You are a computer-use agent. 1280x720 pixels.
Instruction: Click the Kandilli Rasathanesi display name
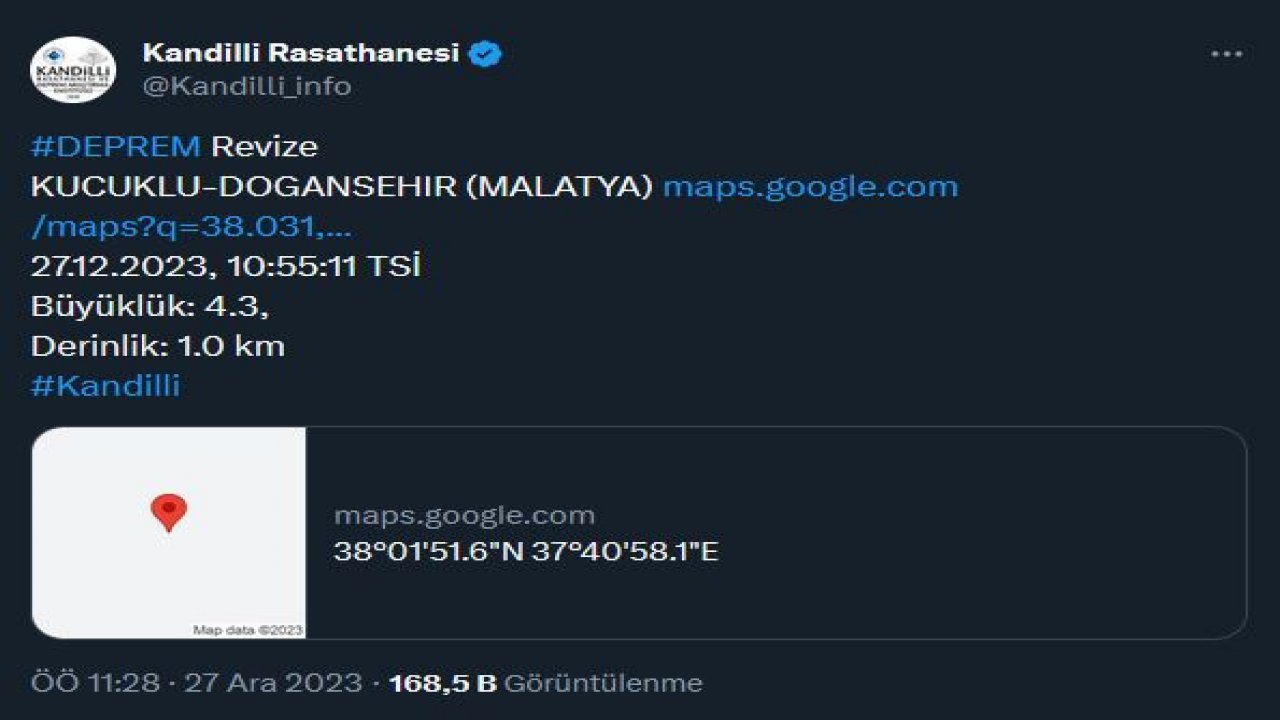[301, 54]
